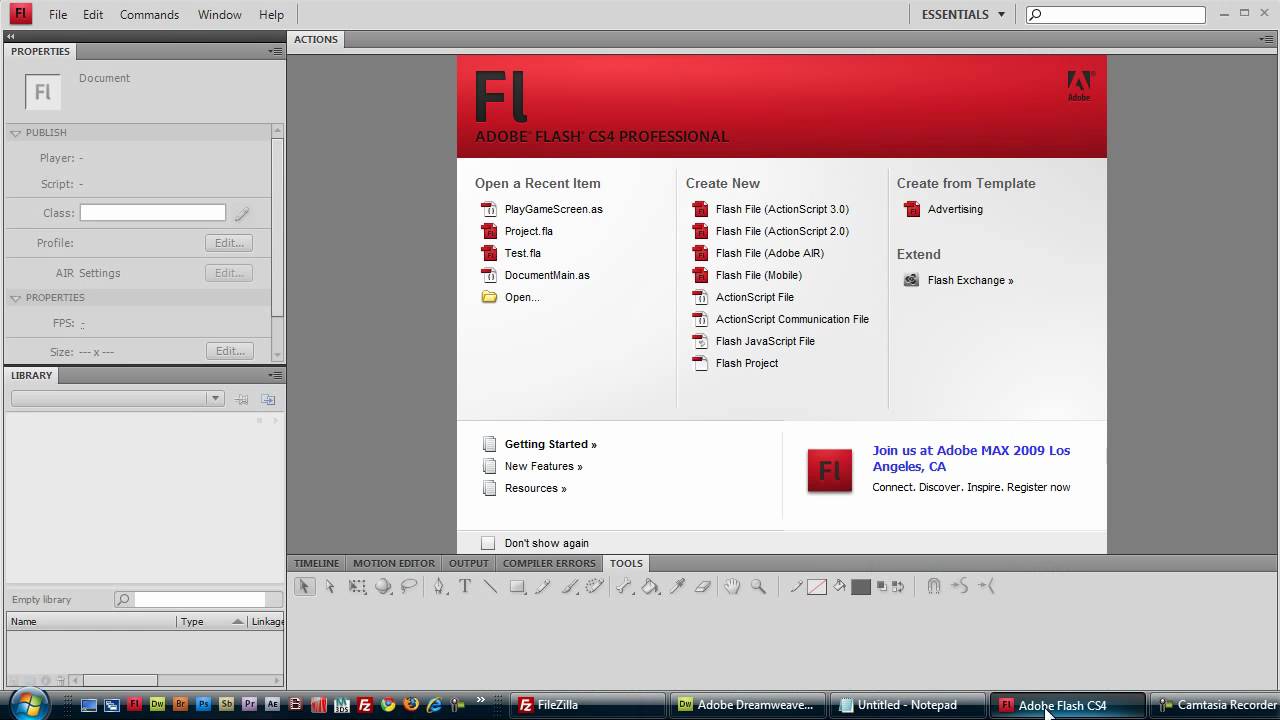The height and width of the screenshot is (720, 1280).
Task: Select the Pen tool
Action: pyautogui.click(x=439, y=587)
